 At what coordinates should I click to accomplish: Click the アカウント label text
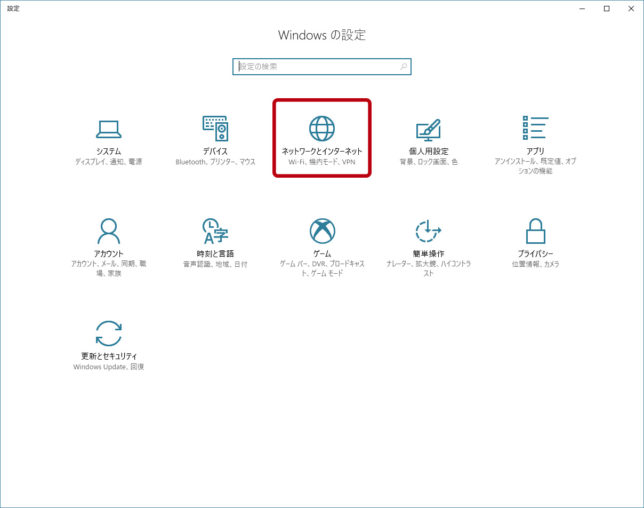108,253
